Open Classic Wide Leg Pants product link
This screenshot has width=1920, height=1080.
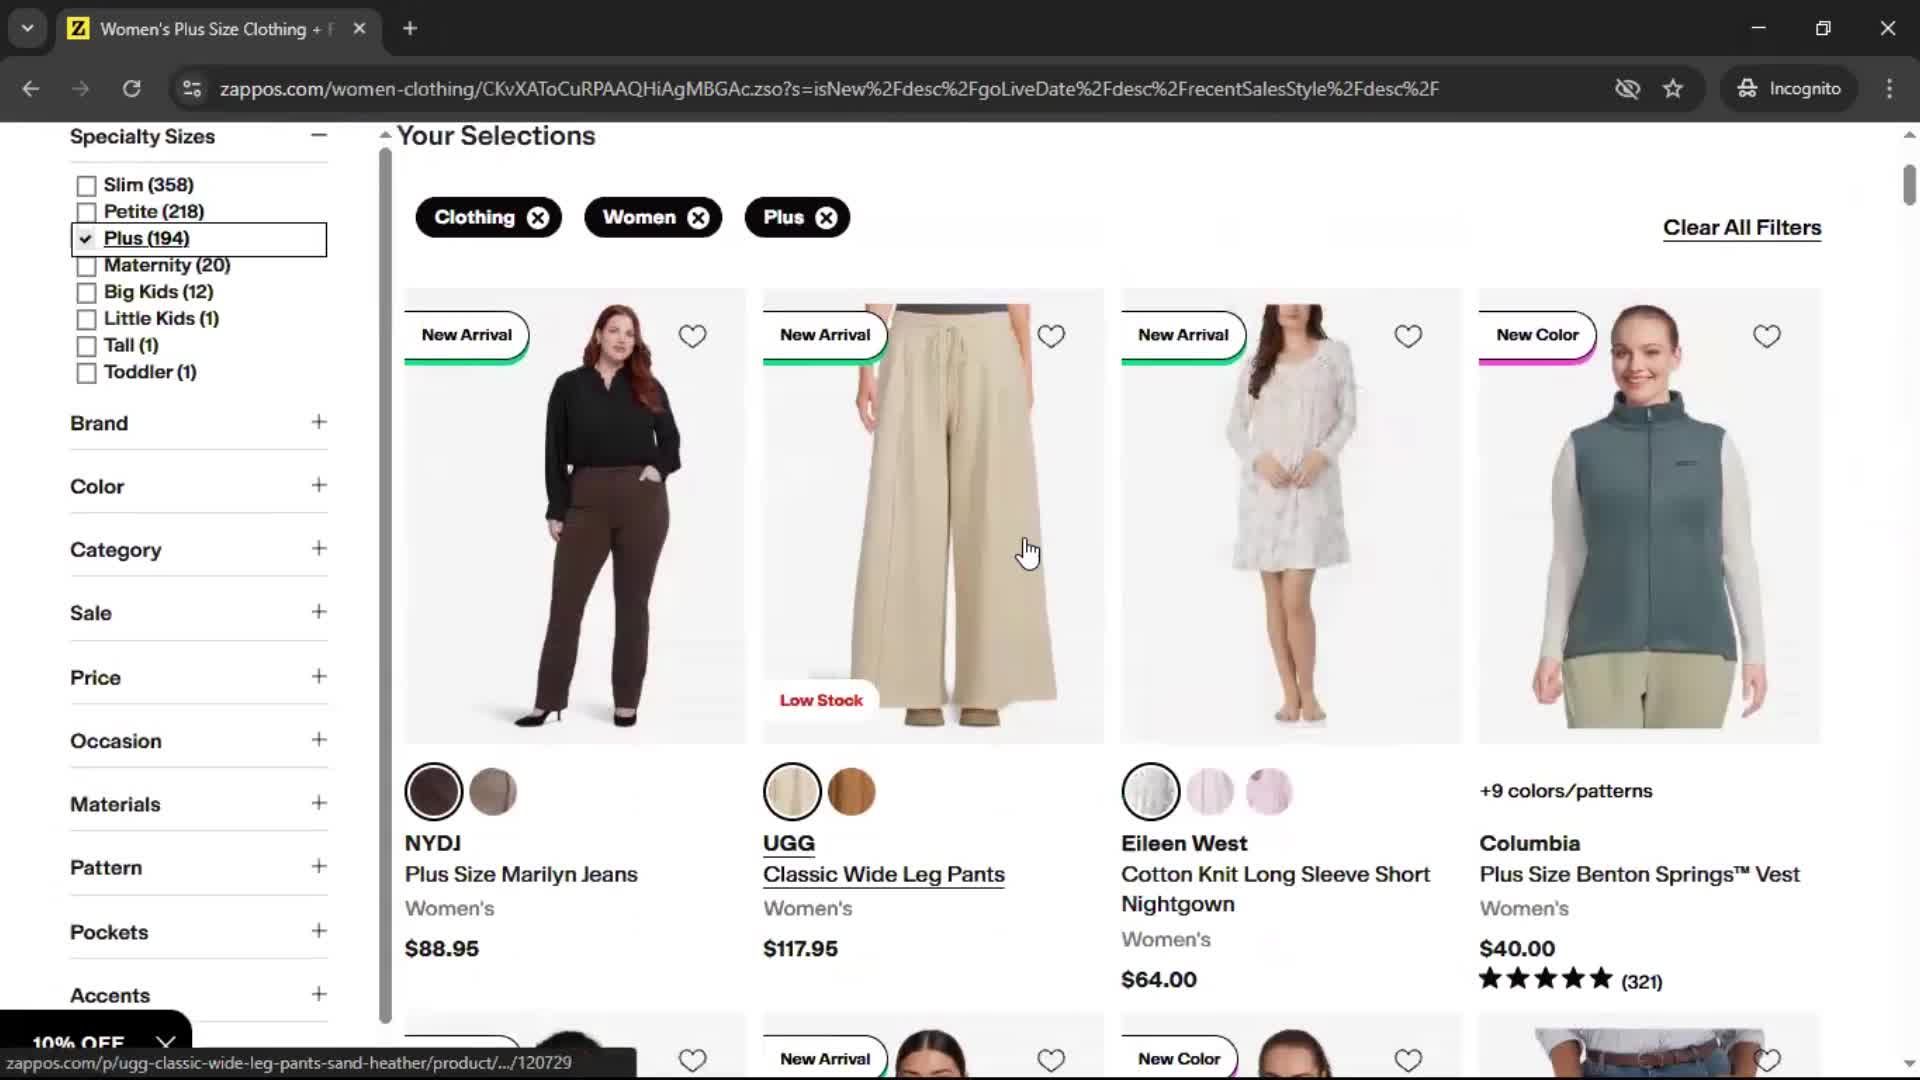[884, 874]
